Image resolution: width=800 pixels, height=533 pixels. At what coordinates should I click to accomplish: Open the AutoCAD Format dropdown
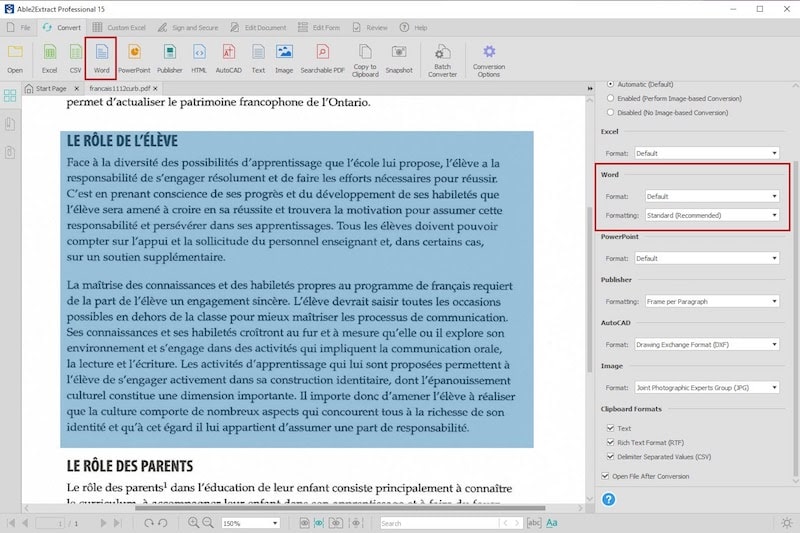[707, 344]
